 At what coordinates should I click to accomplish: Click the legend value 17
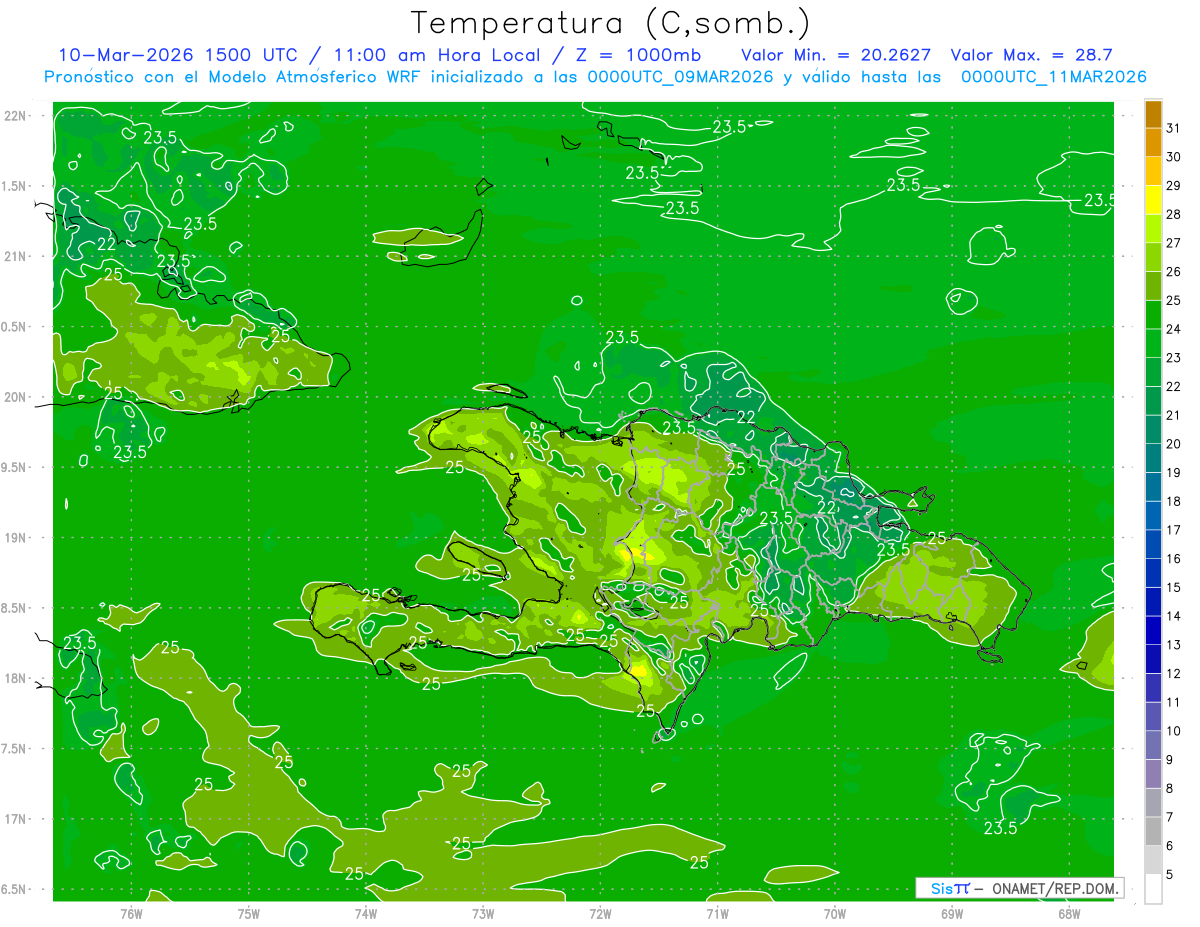[x=1174, y=530]
